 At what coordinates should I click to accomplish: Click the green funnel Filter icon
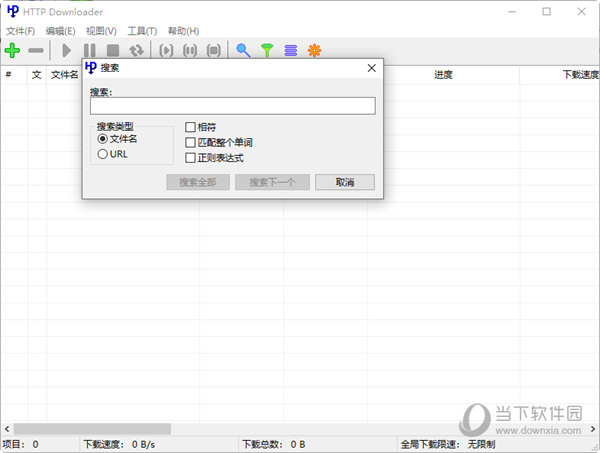267,51
